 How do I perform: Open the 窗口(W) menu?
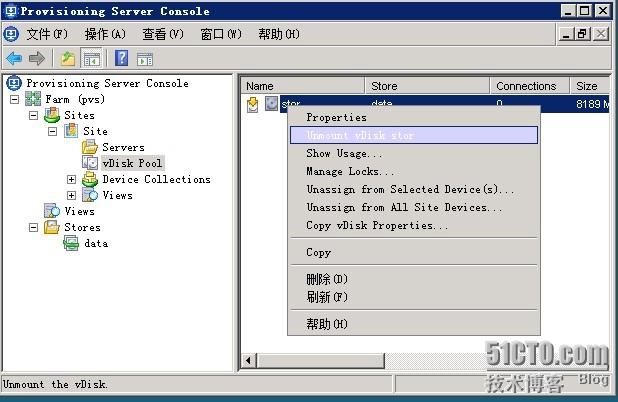221,34
